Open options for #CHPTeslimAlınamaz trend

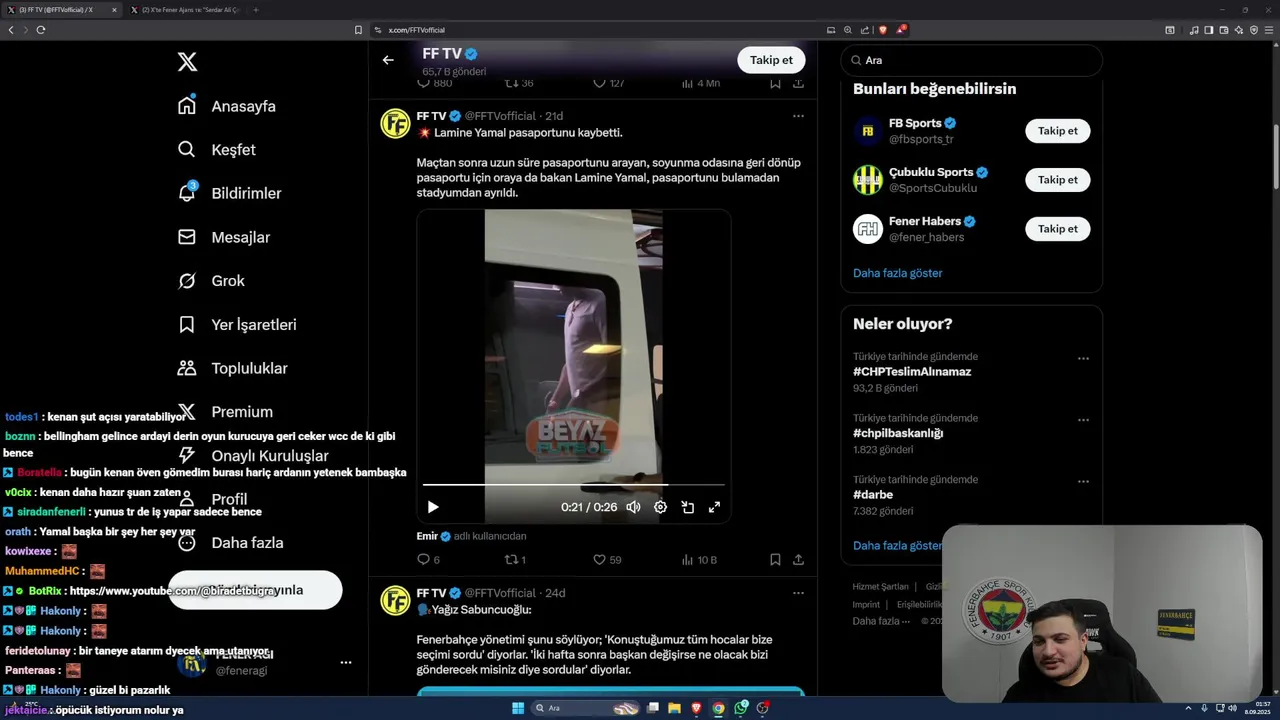click(1083, 359)
